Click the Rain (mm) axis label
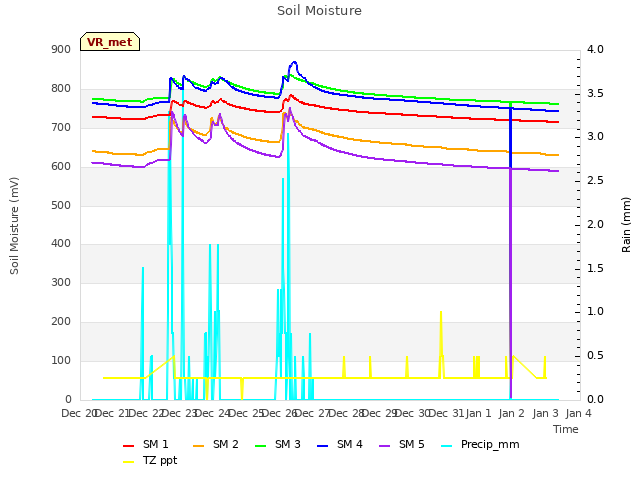The height and width of the screenshot is (480, 640). click(626, 225)
